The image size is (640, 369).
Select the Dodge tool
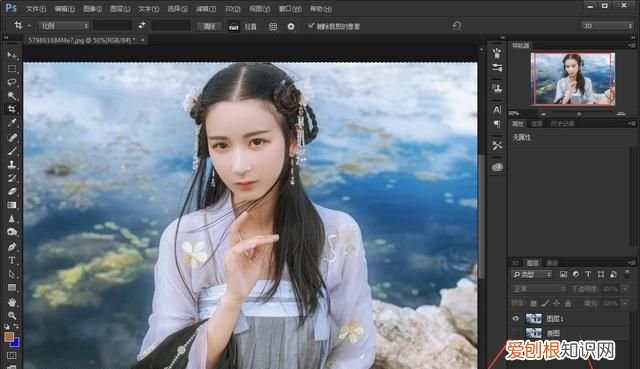coord(12,232)
